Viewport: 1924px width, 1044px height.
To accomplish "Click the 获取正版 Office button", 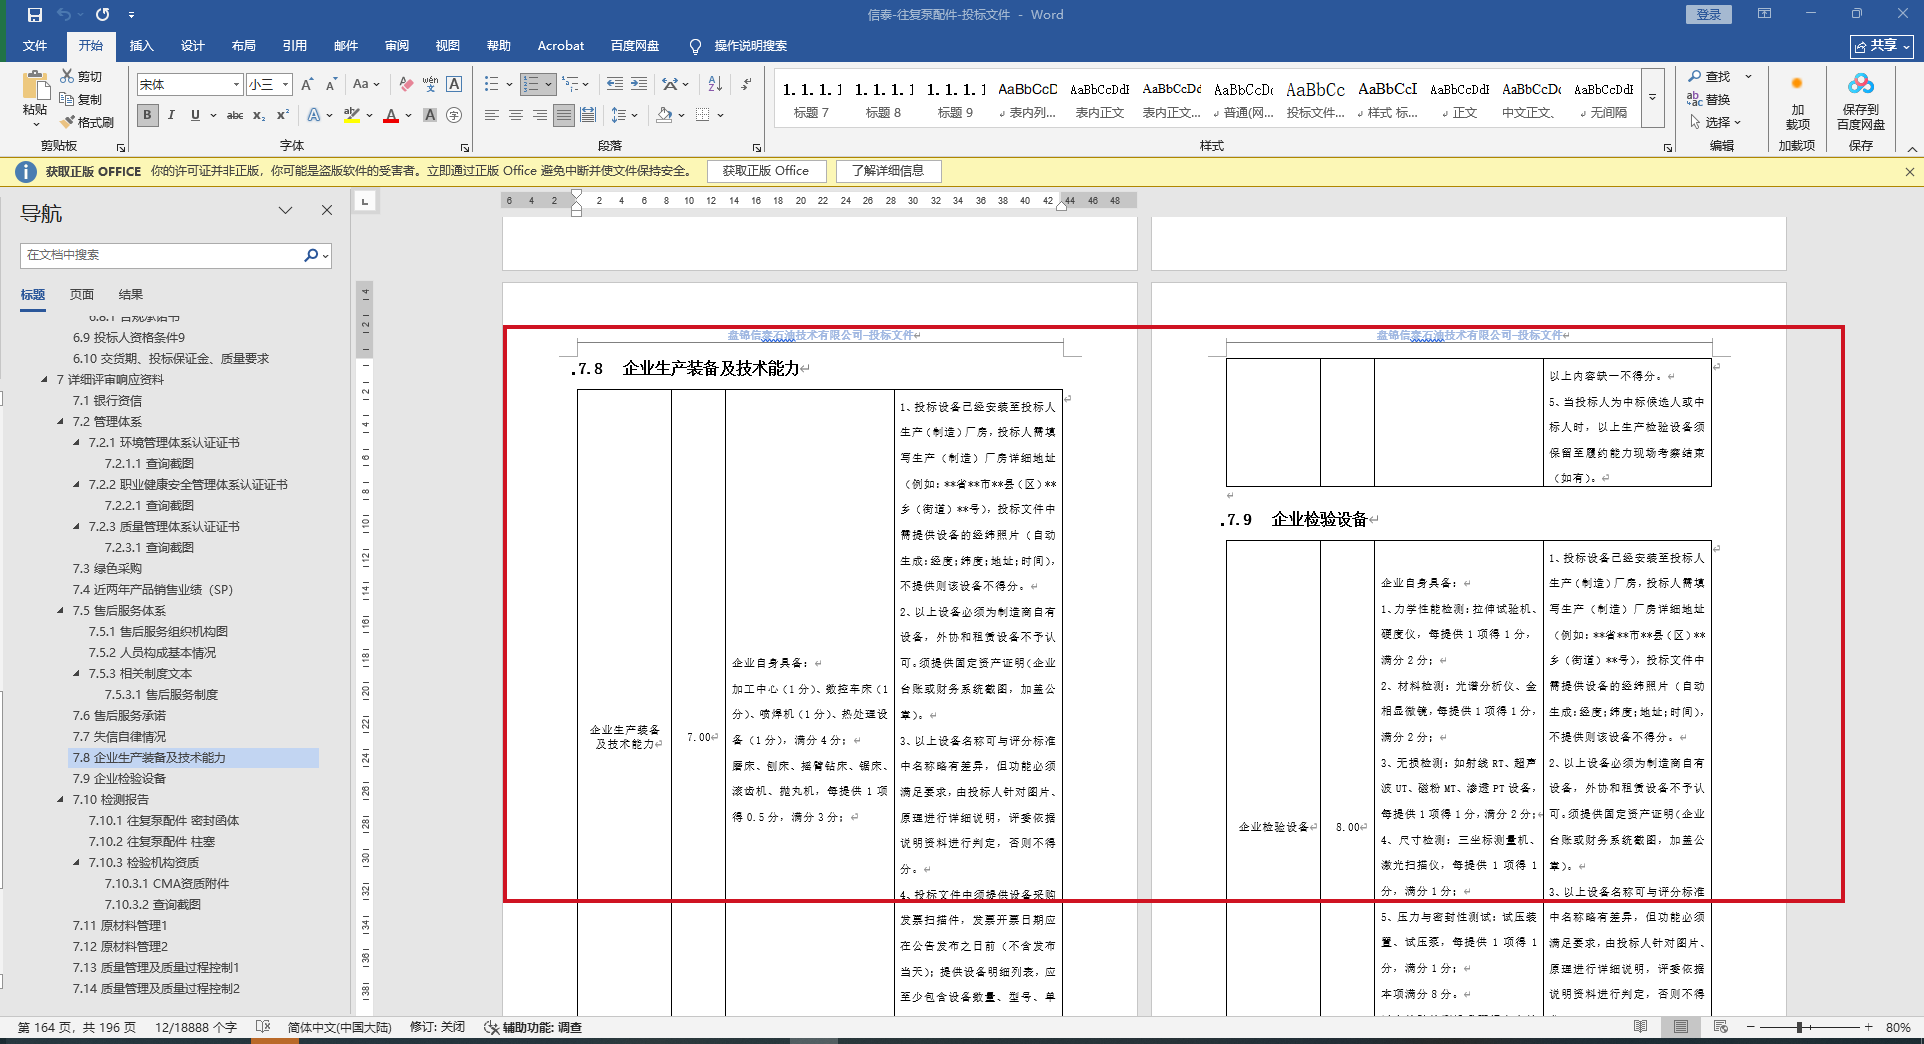I will click(x=766, y=171).
